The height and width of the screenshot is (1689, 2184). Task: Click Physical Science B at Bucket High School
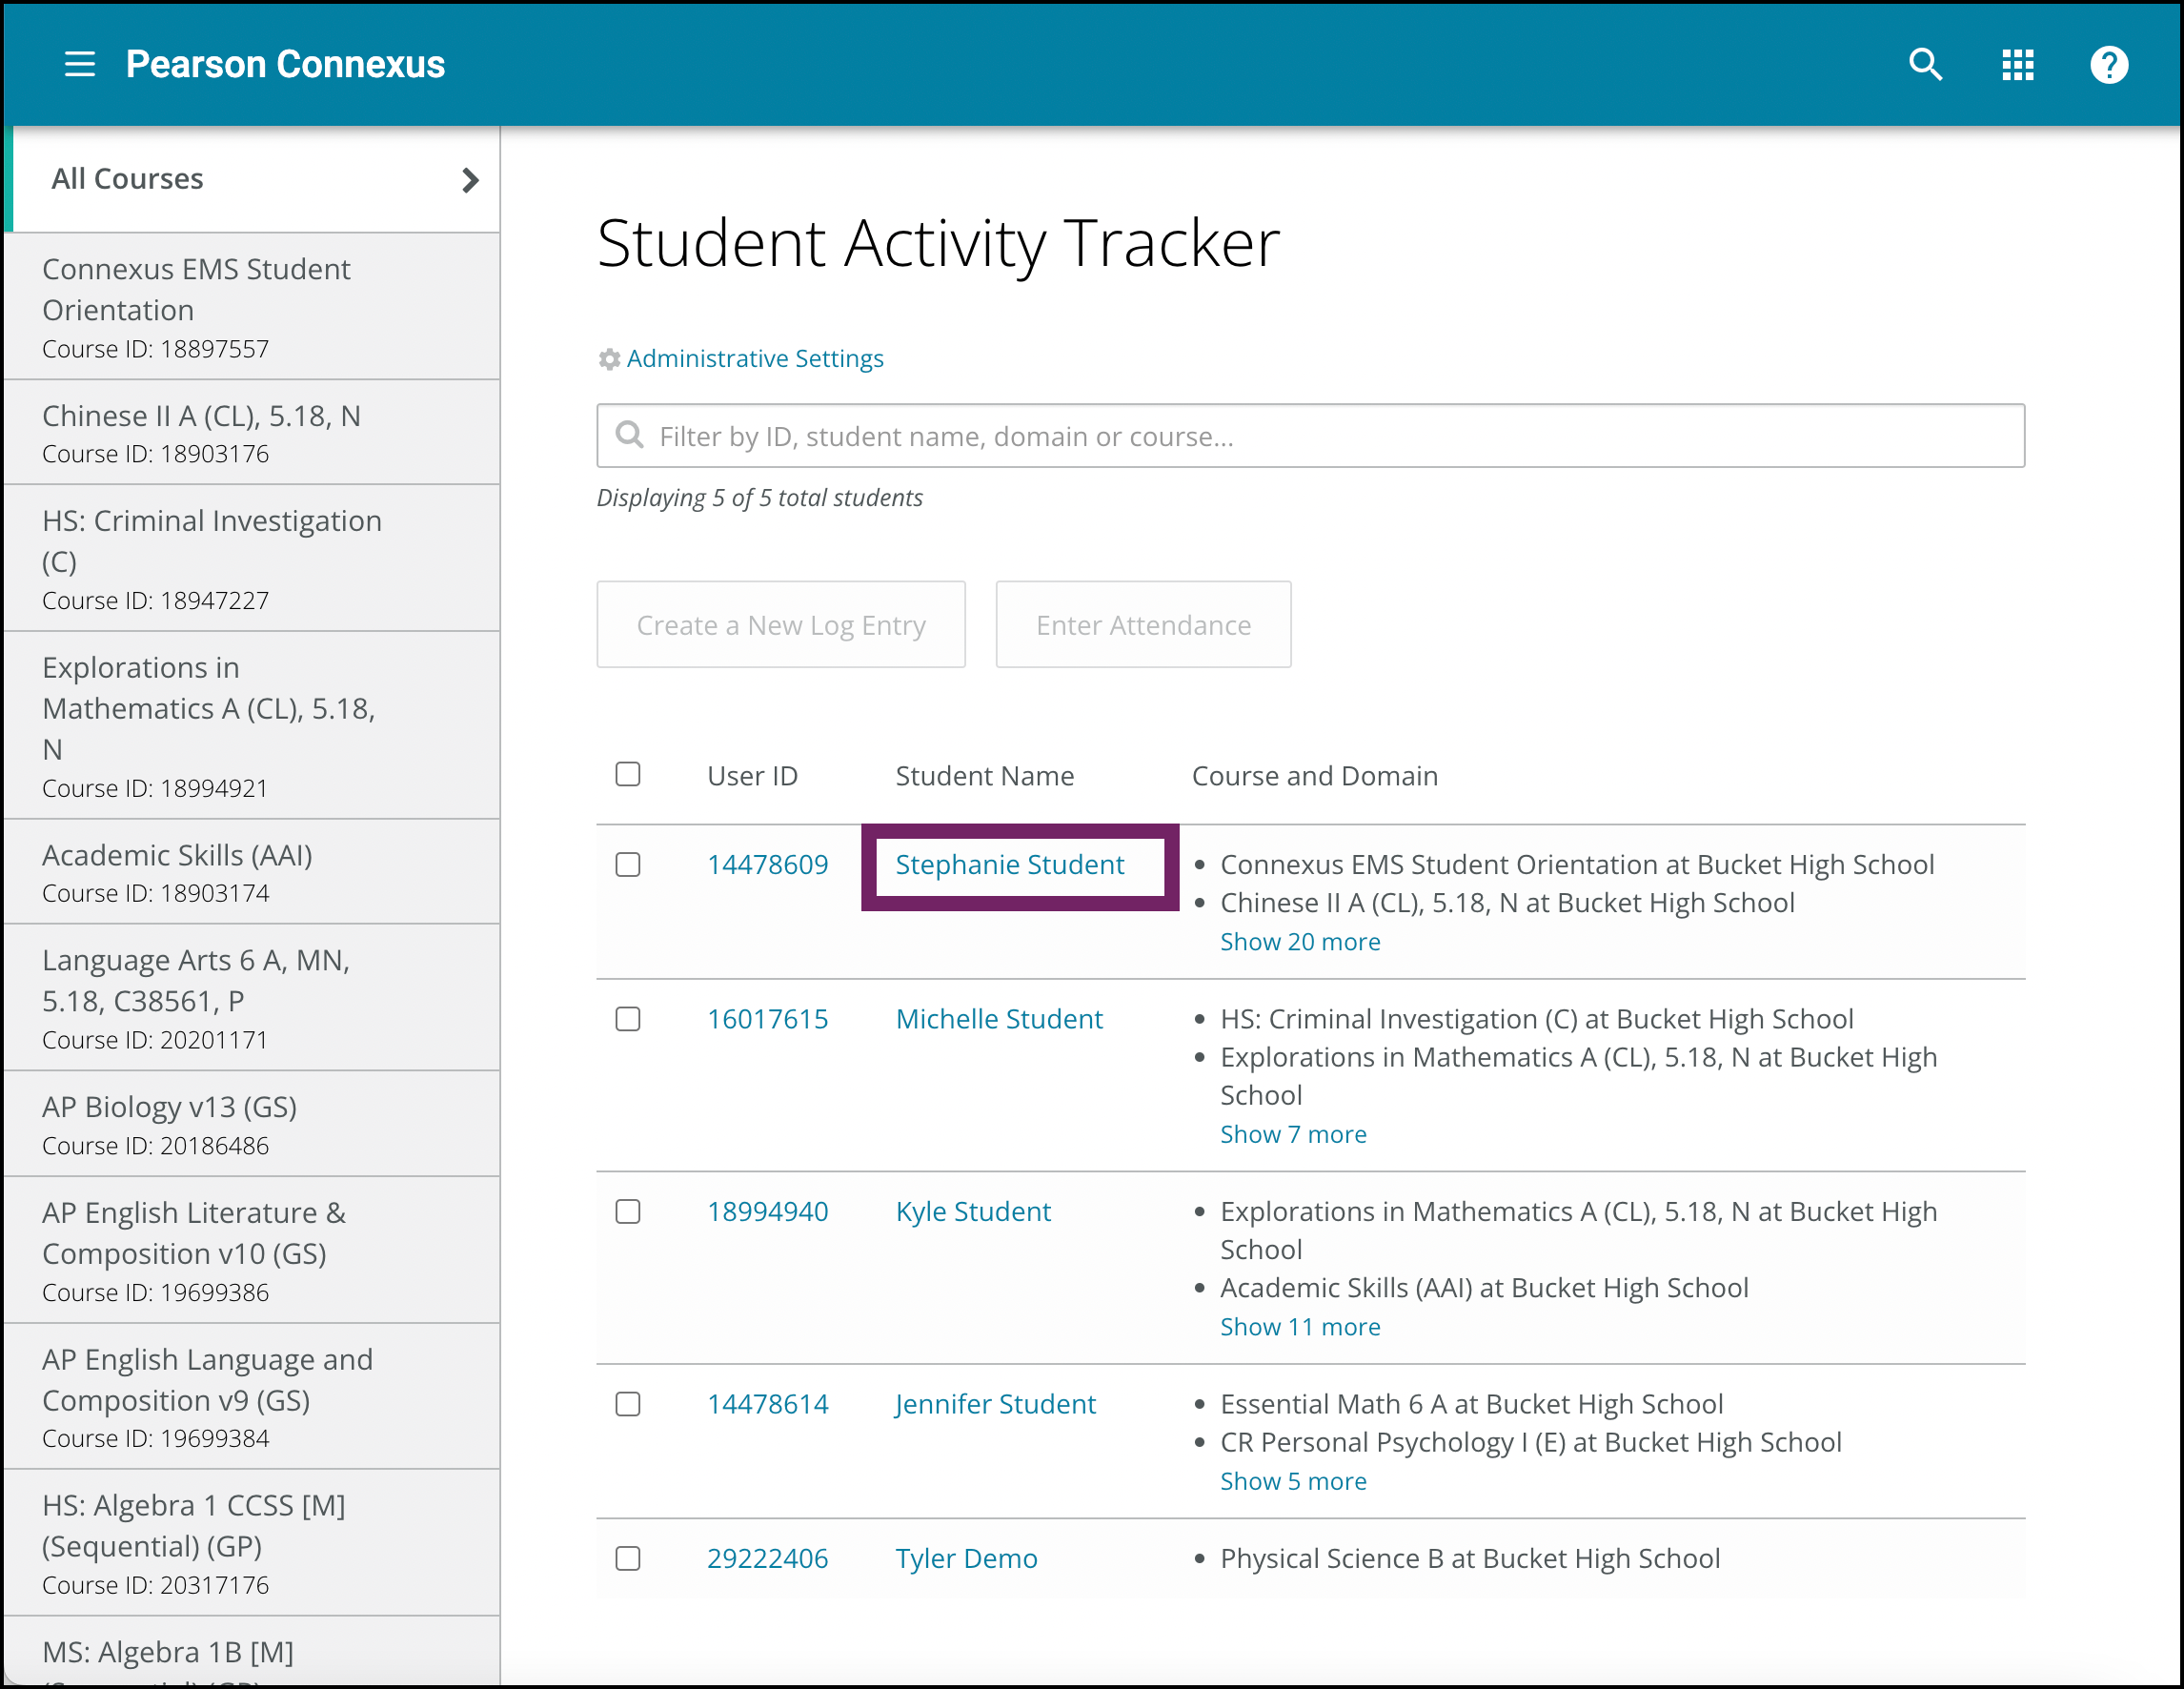click(x=1470, y=1558)
